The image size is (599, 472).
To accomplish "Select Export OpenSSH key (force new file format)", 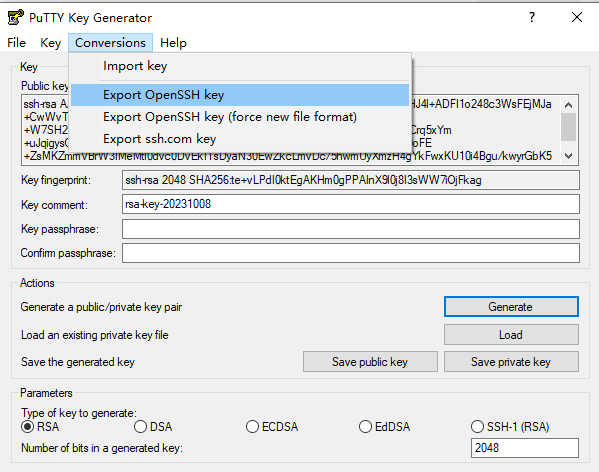I will point(240,117).
